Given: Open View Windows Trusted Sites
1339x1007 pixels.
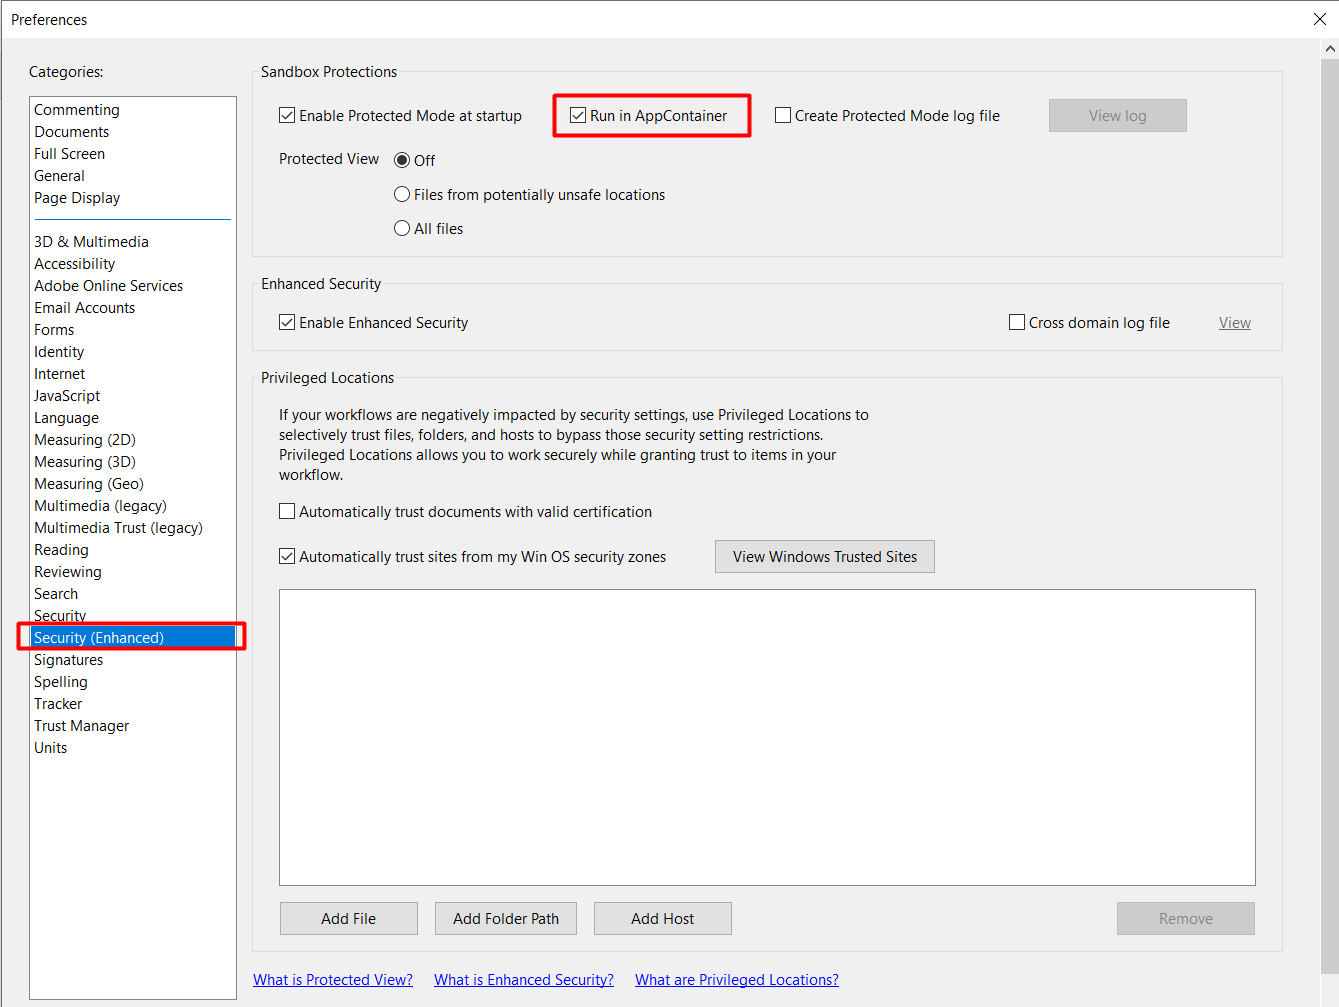Looking at the screenshot, I should click(824, 556).
